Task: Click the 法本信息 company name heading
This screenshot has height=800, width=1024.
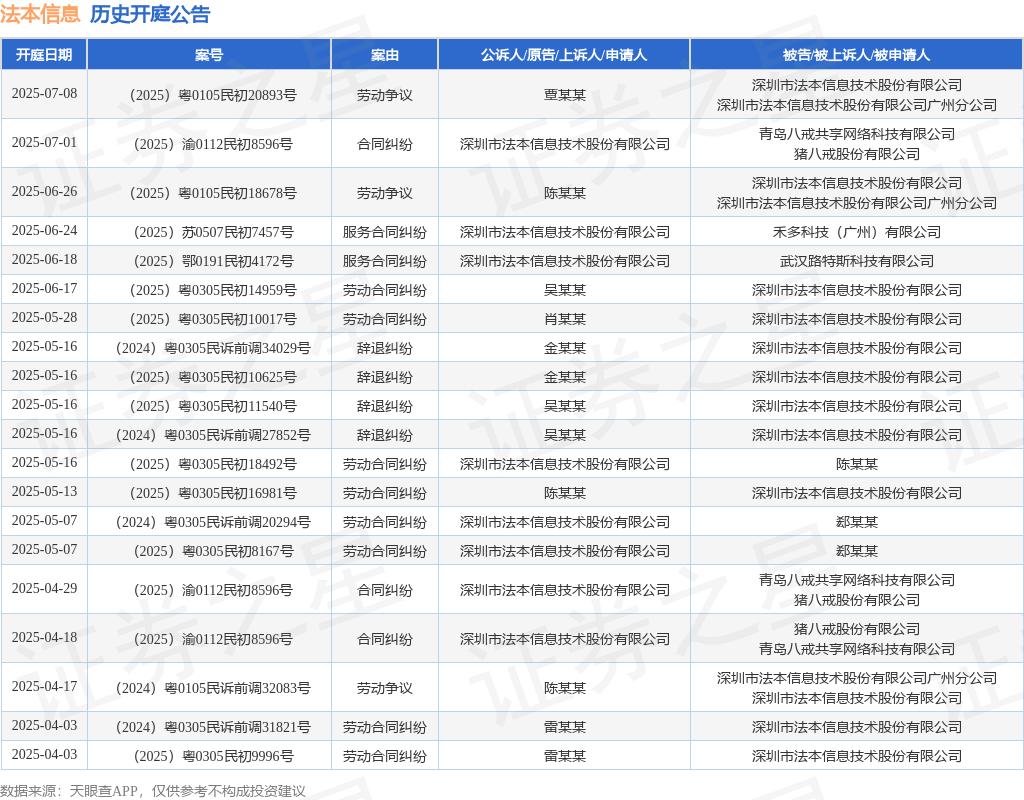Action: tap(40, 14)
